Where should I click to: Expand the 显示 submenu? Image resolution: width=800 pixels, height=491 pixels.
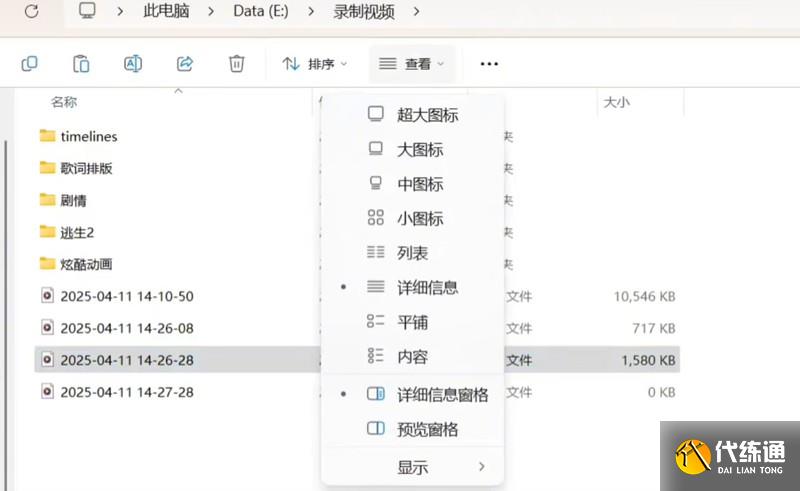click(412, 467)
